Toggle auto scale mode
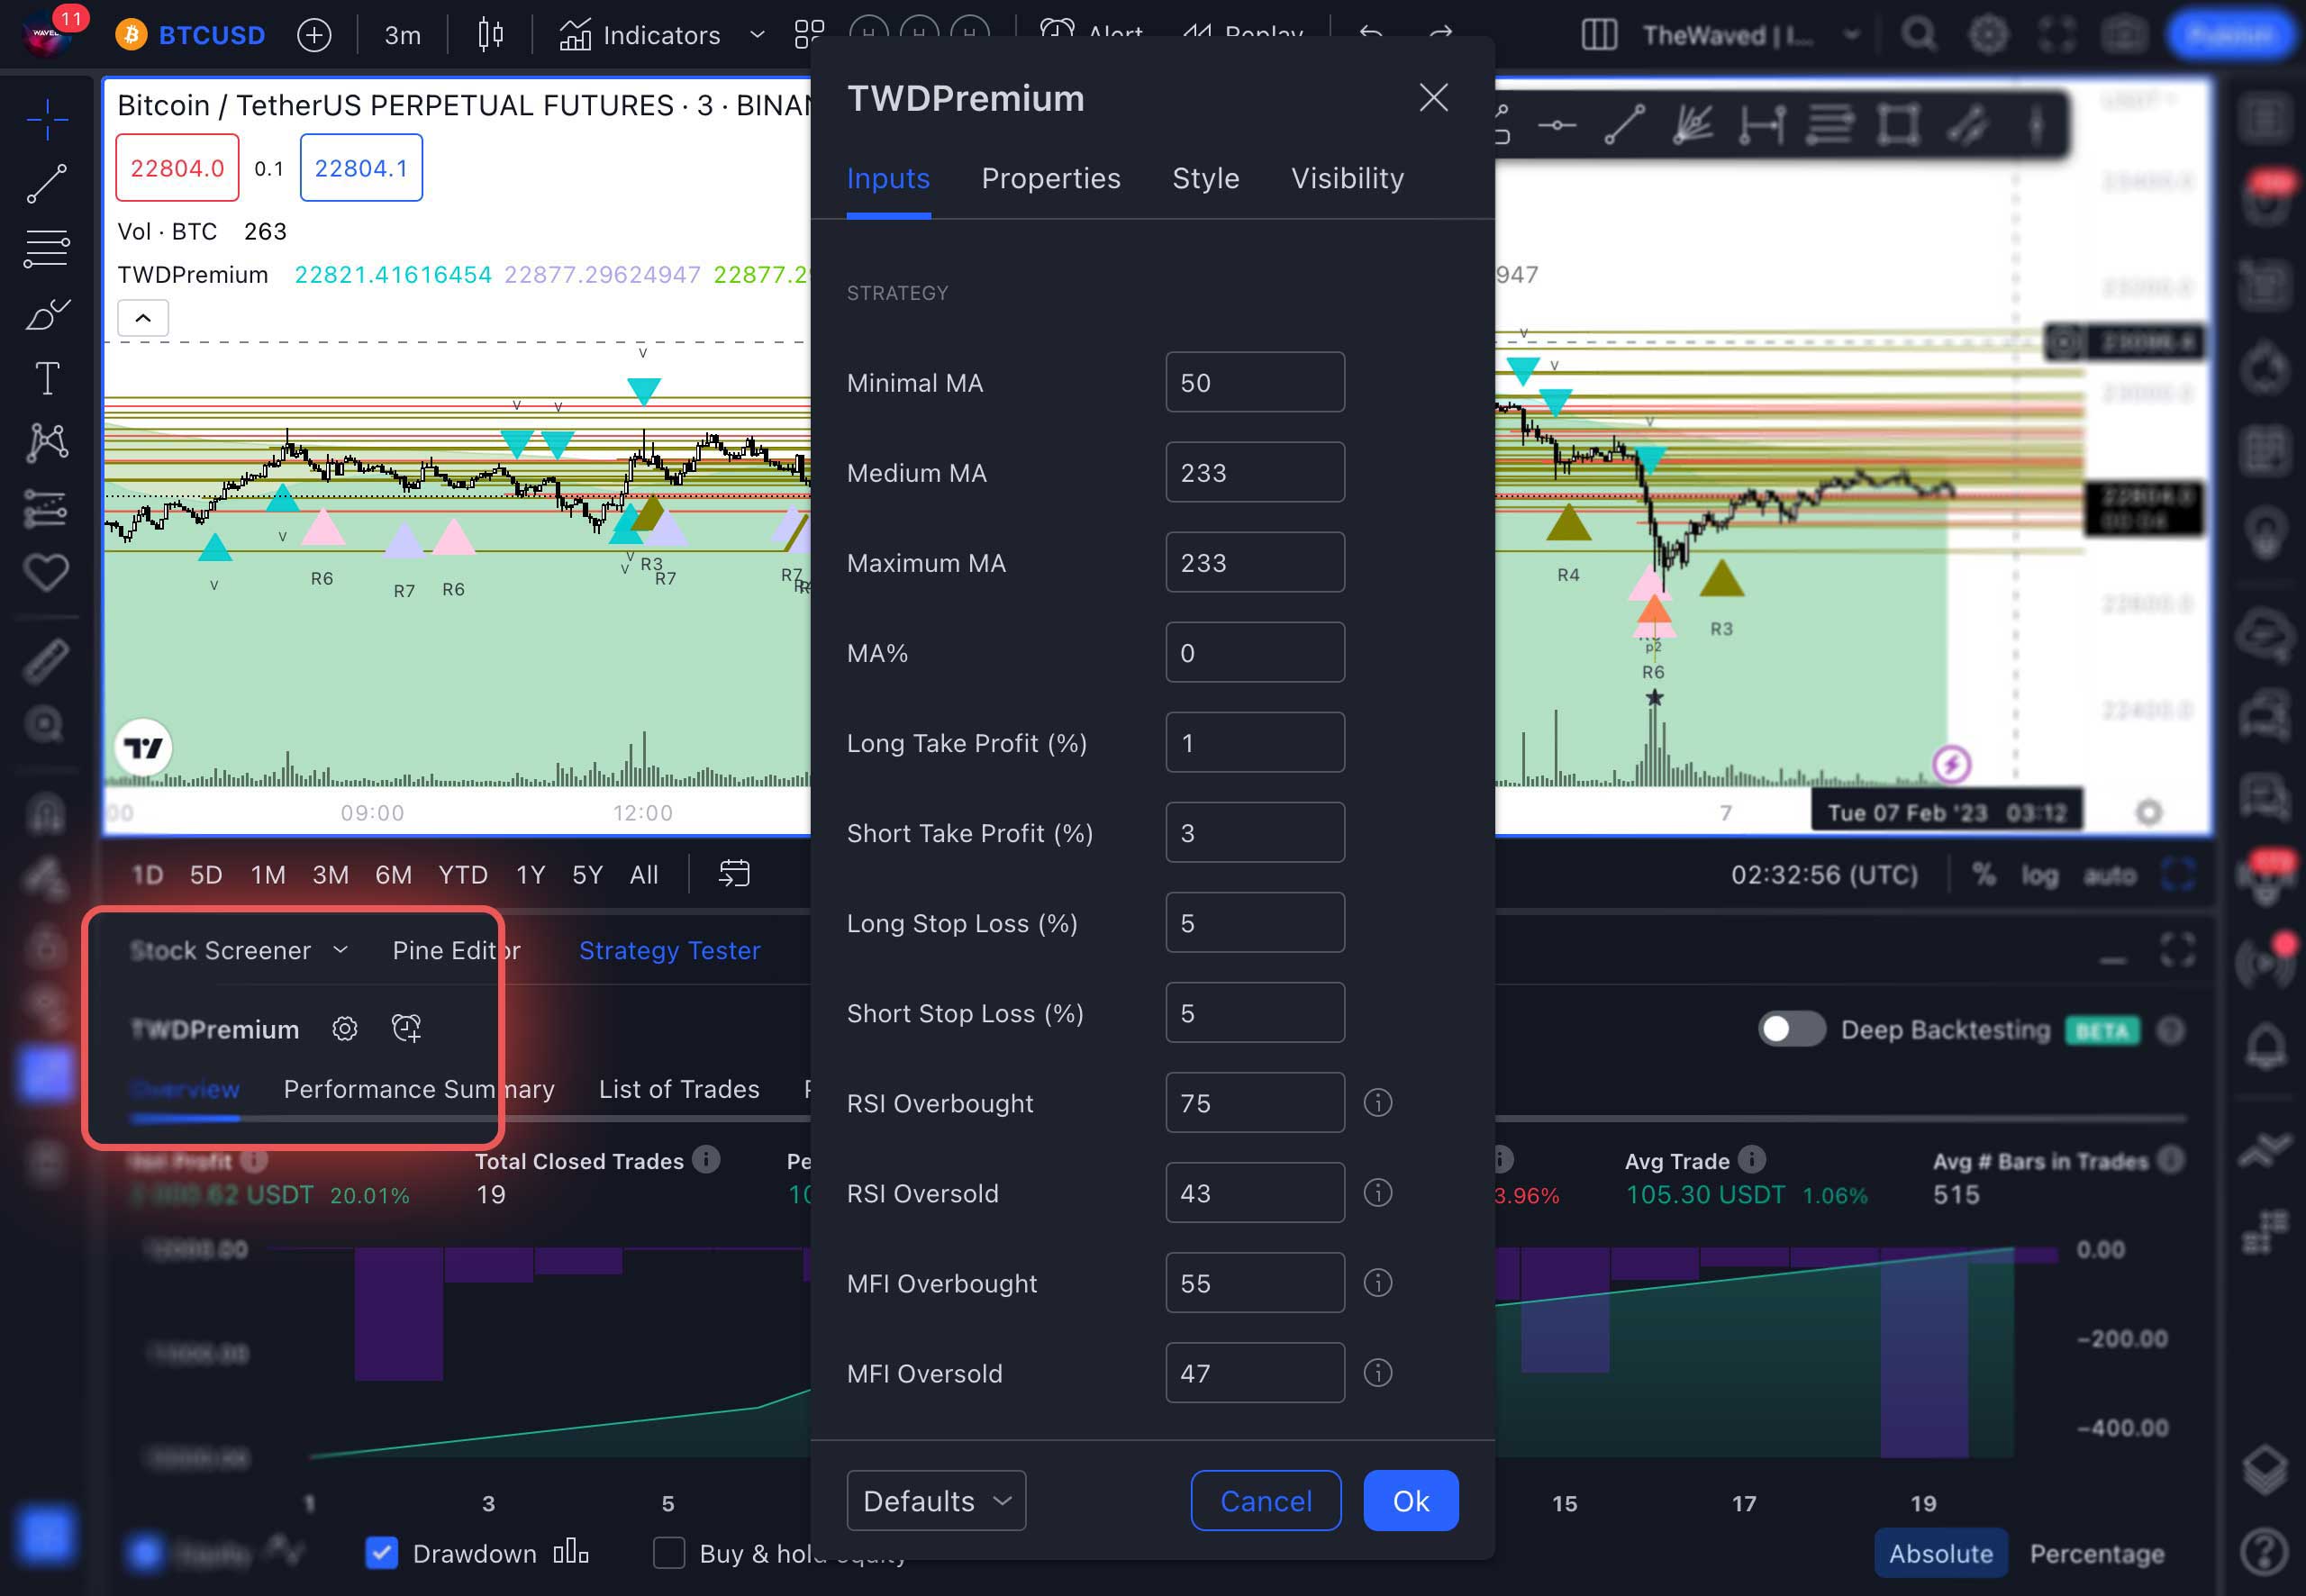This screenshot has width=2306, height=1596. (x=2110, y=875)
